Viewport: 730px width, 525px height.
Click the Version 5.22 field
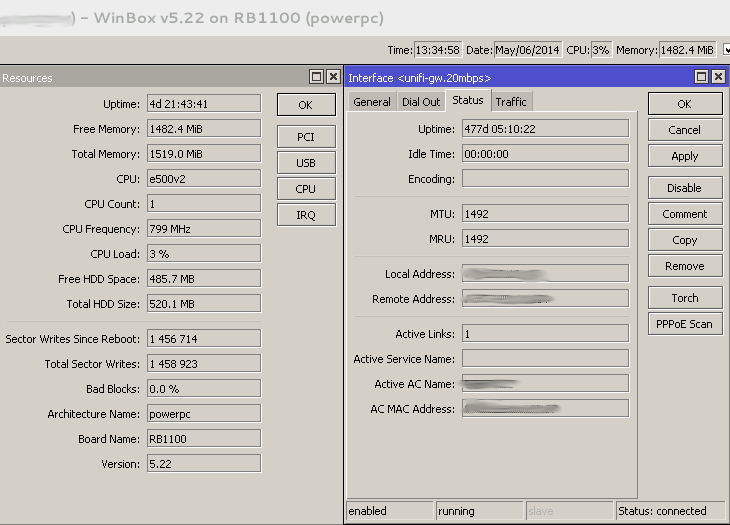click(204, 464)
